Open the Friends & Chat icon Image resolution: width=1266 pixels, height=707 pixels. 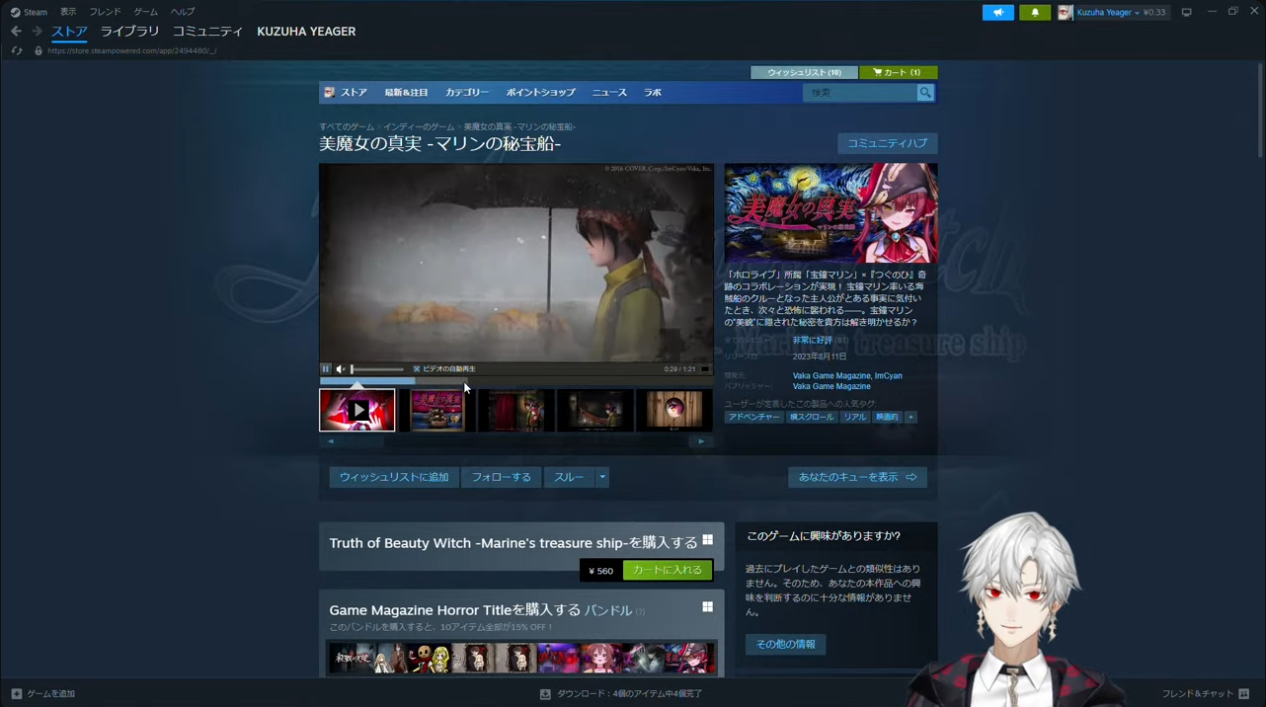tap(1244, 693)
